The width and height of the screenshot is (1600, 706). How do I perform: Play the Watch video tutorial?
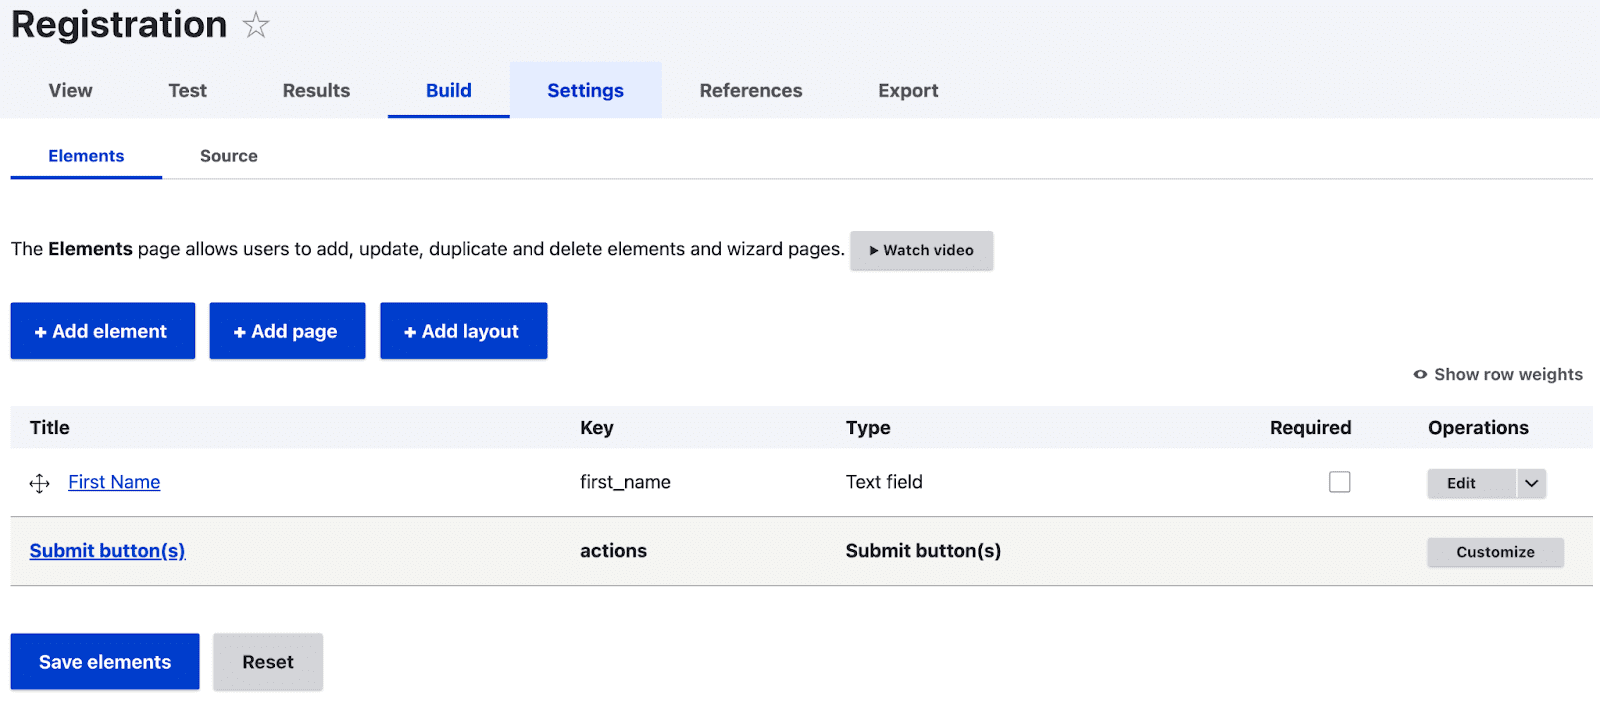pos(921,250)
